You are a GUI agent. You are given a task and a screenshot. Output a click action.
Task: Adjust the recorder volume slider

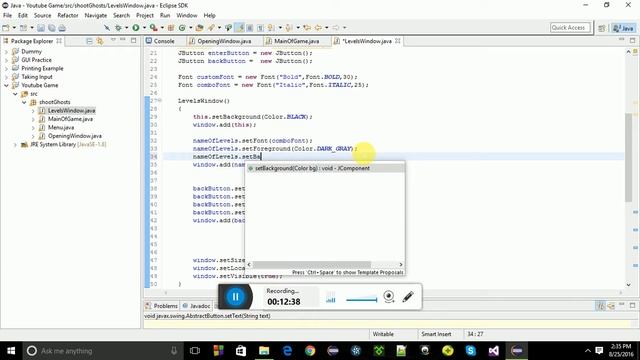point(362,300)
